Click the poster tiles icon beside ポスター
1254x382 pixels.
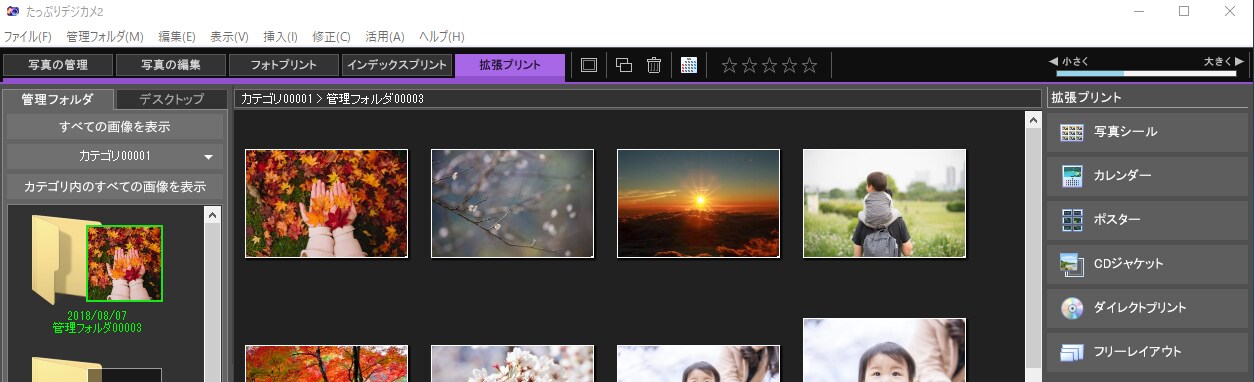click(x=1072, y=220)
